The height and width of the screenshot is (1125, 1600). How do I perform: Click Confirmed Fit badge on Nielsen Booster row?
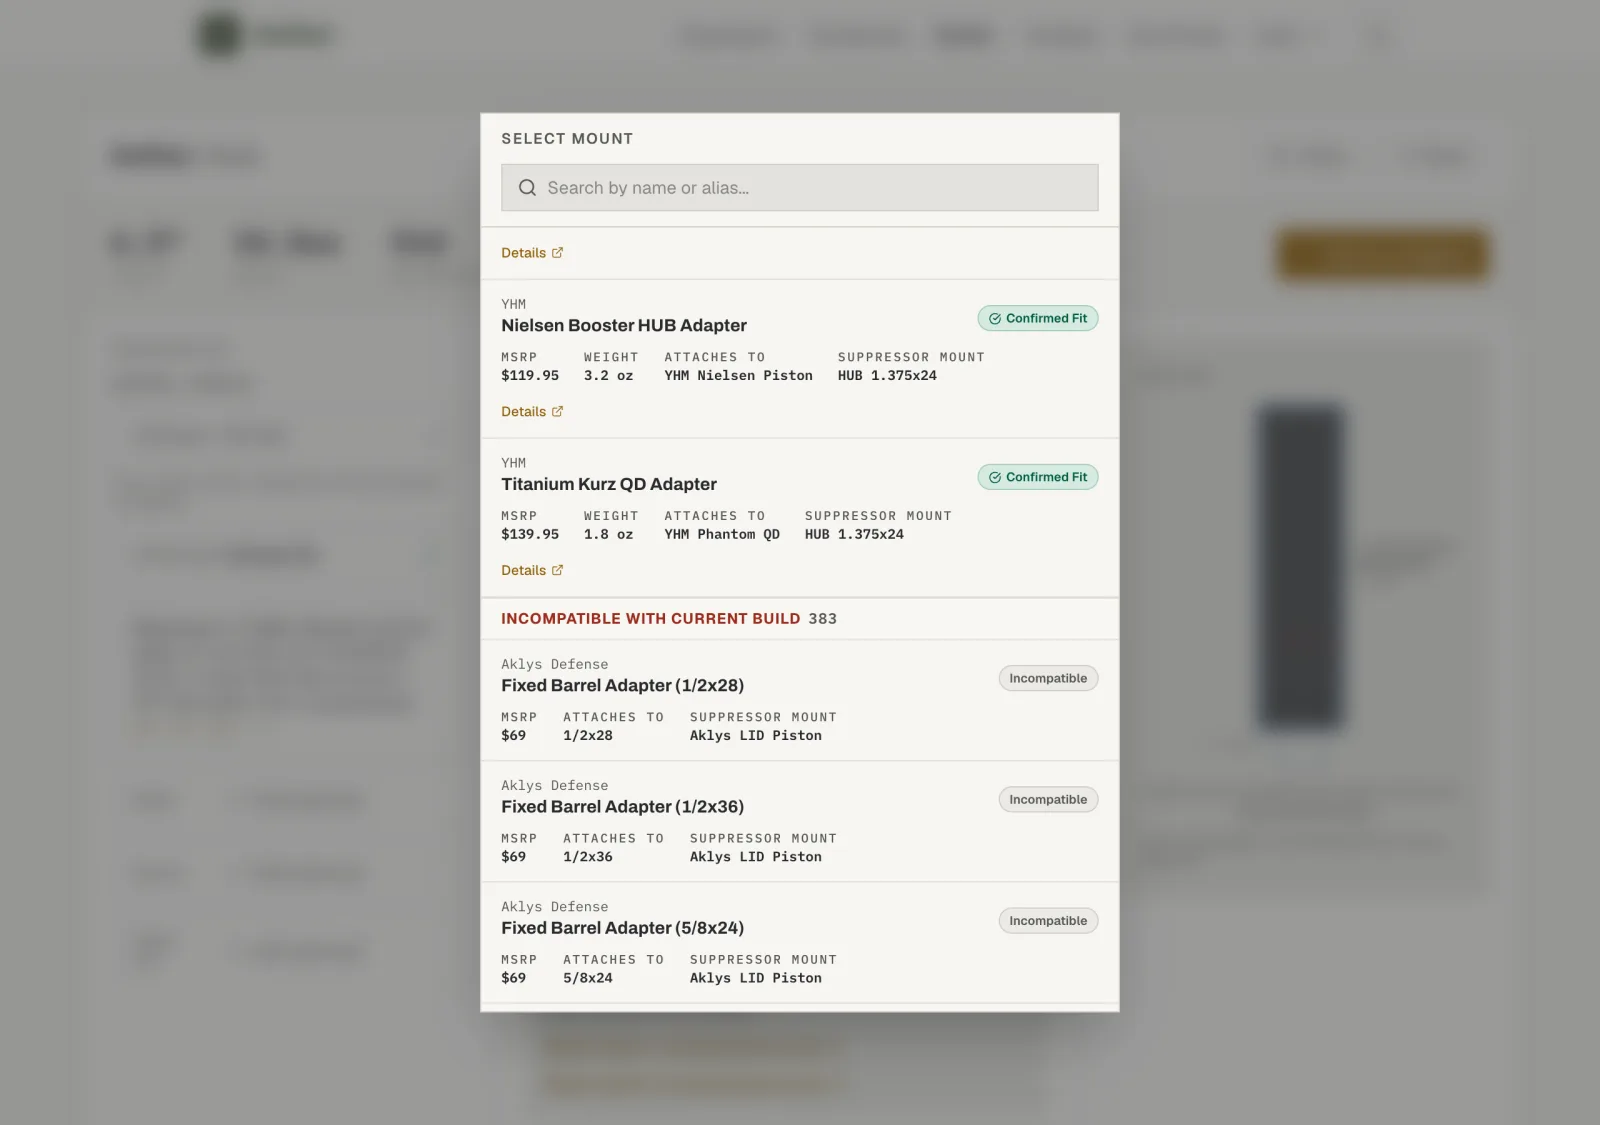pyautogui.click(x=1038, y=319)
